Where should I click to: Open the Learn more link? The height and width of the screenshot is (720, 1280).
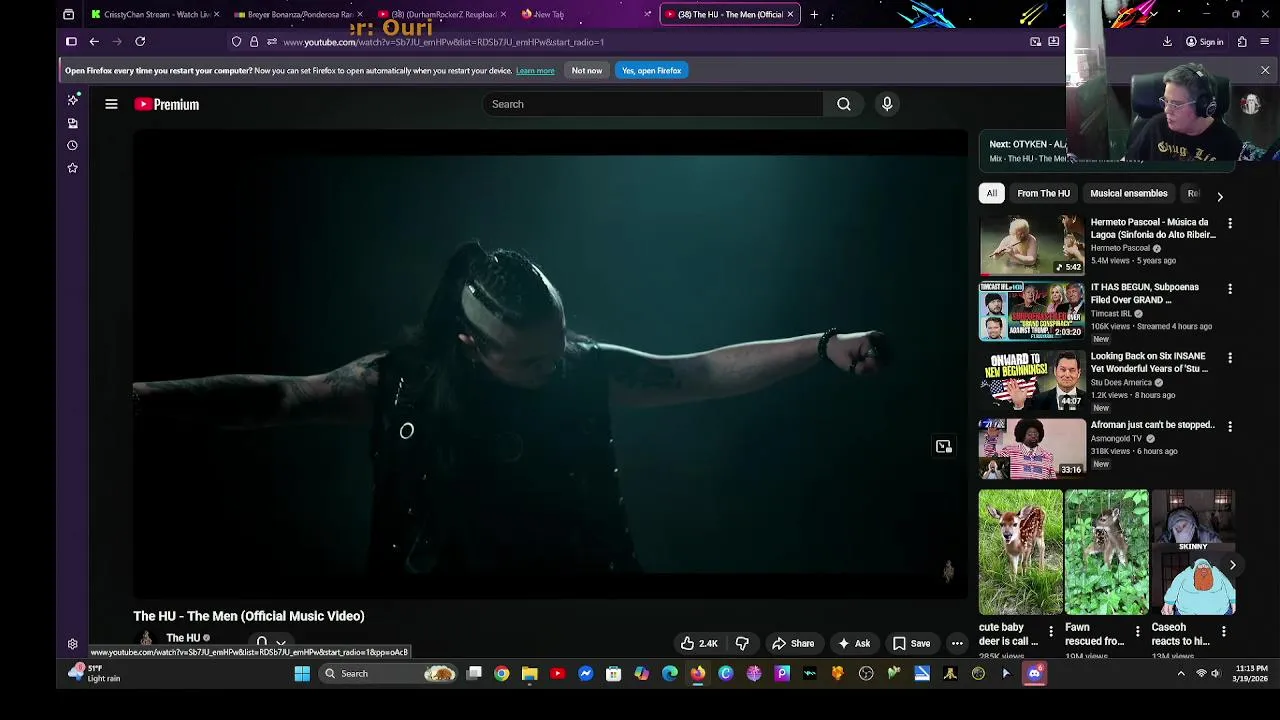click(535, 71)
